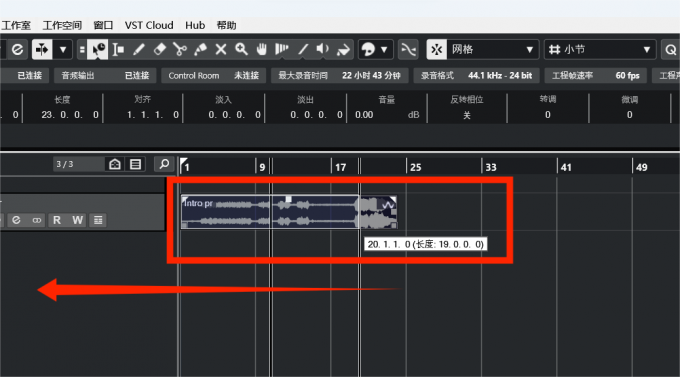Screen dimensions: 680x377
Task: Toggle the track link ∞ icon
Action: (x=37, y=220)
